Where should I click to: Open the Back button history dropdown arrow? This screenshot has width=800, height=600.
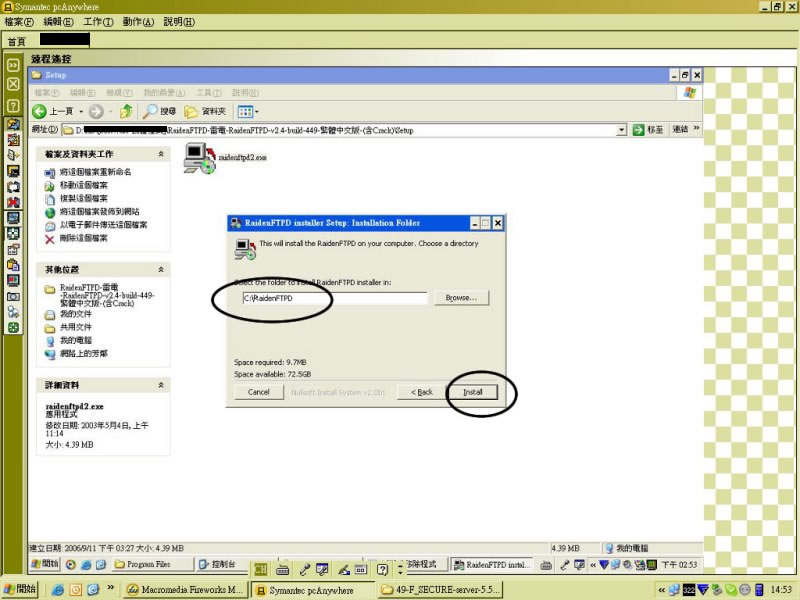point(81,112)
